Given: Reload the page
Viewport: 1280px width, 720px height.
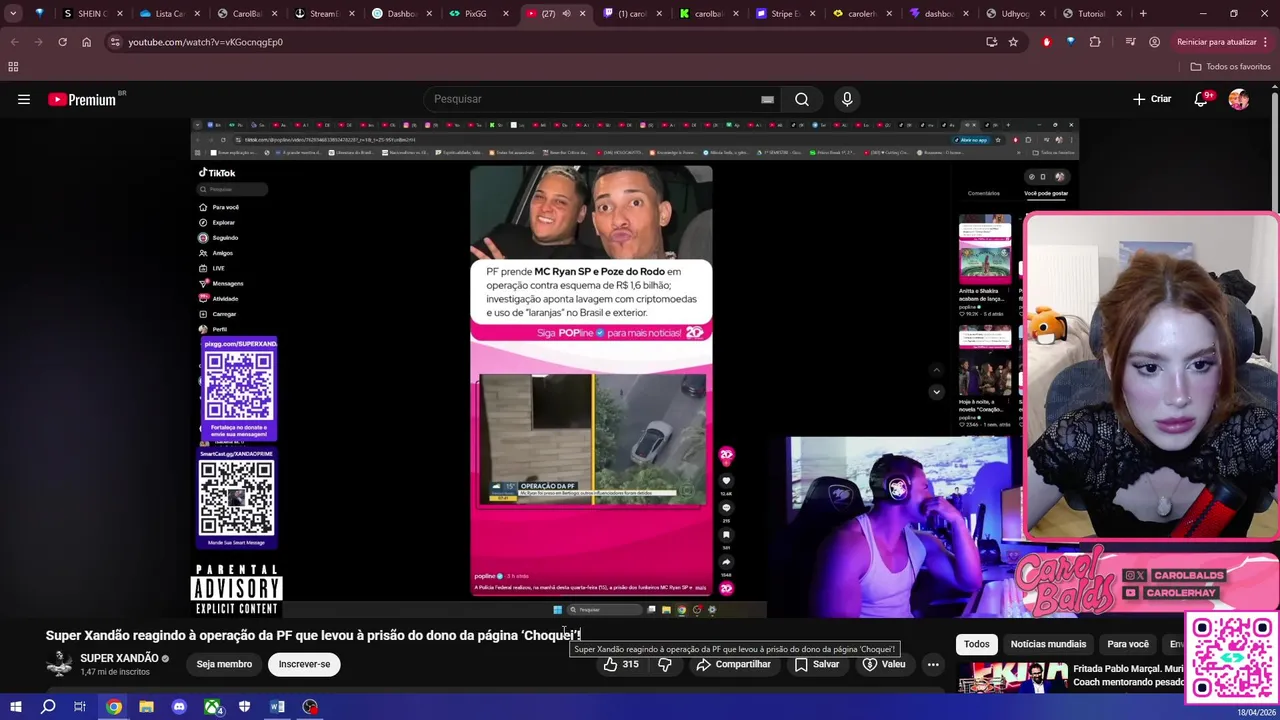Looking at the screenshot, I should pyautogui.click(x=62, y=42).
